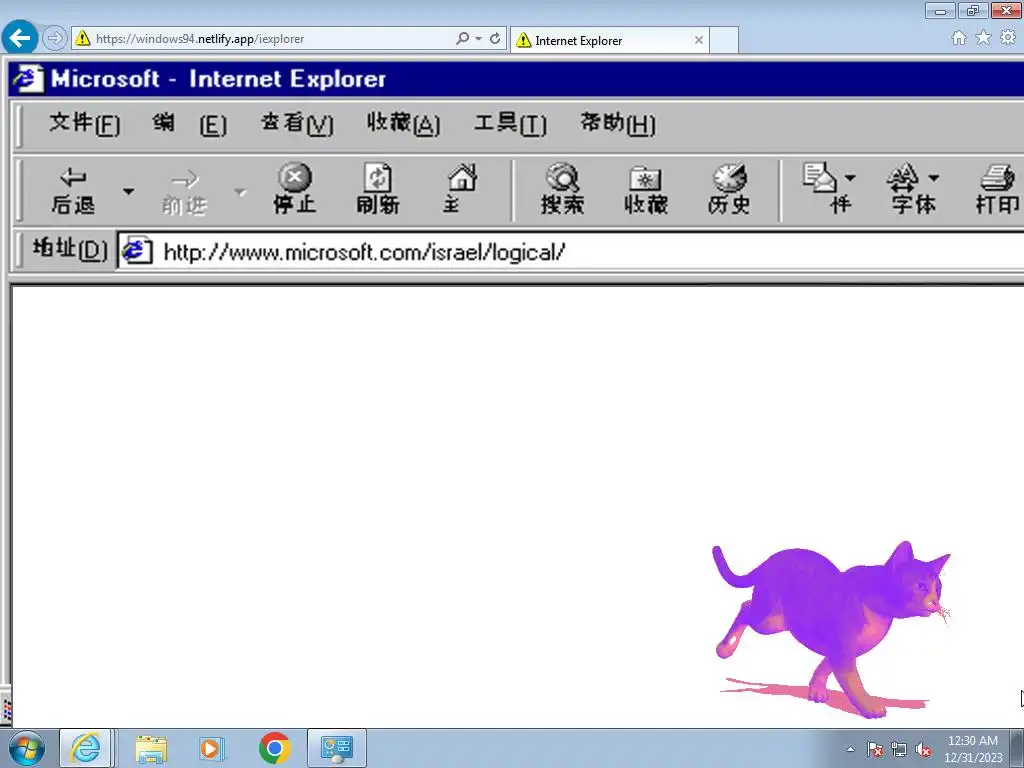The height and width of the screenshot is (768, 1024).
Task: Click the 搜索 (Search) toolbar icon
Action: pyautogui.click(x=562, y=189)
